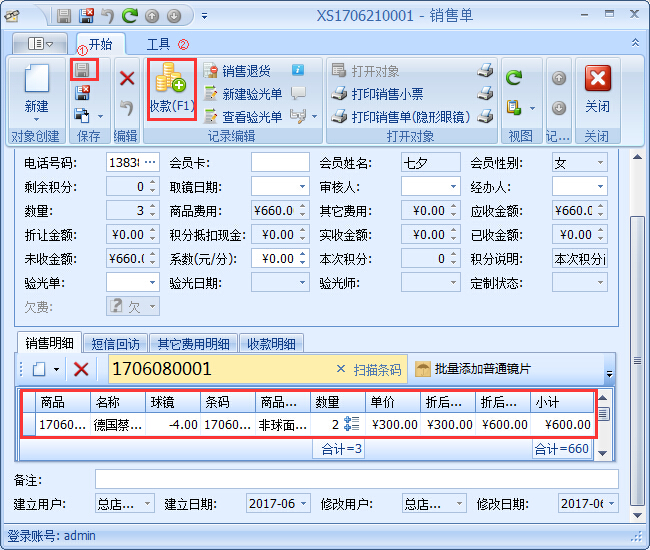Click undo arrow in quick access toolbar
650x550 pixels.
click(108, 16)
